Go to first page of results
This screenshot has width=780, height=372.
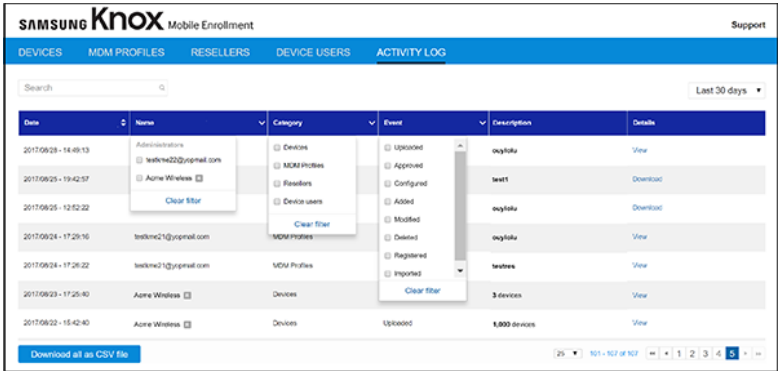(652, 354)
